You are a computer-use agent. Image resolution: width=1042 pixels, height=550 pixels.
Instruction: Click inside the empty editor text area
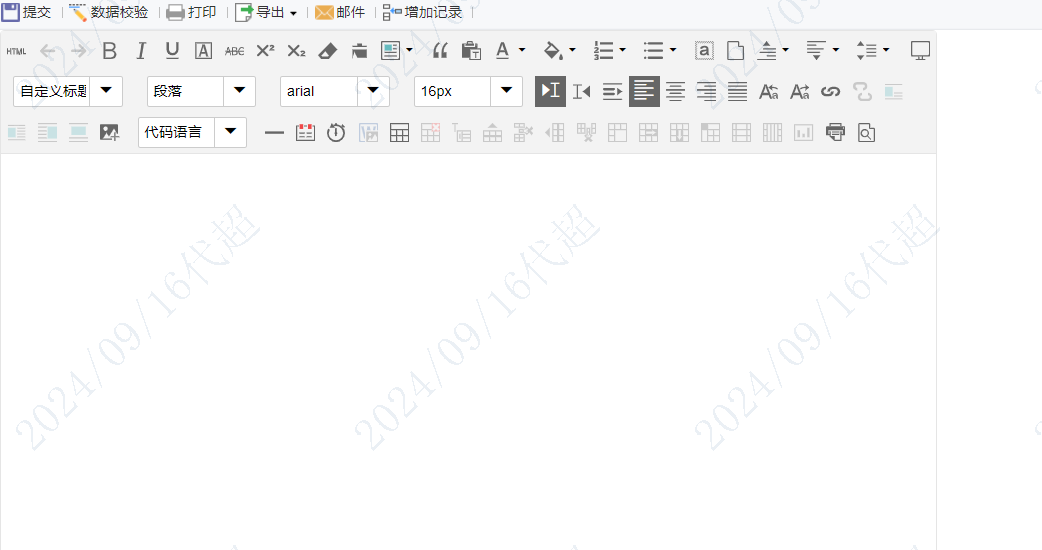point(469,352)
